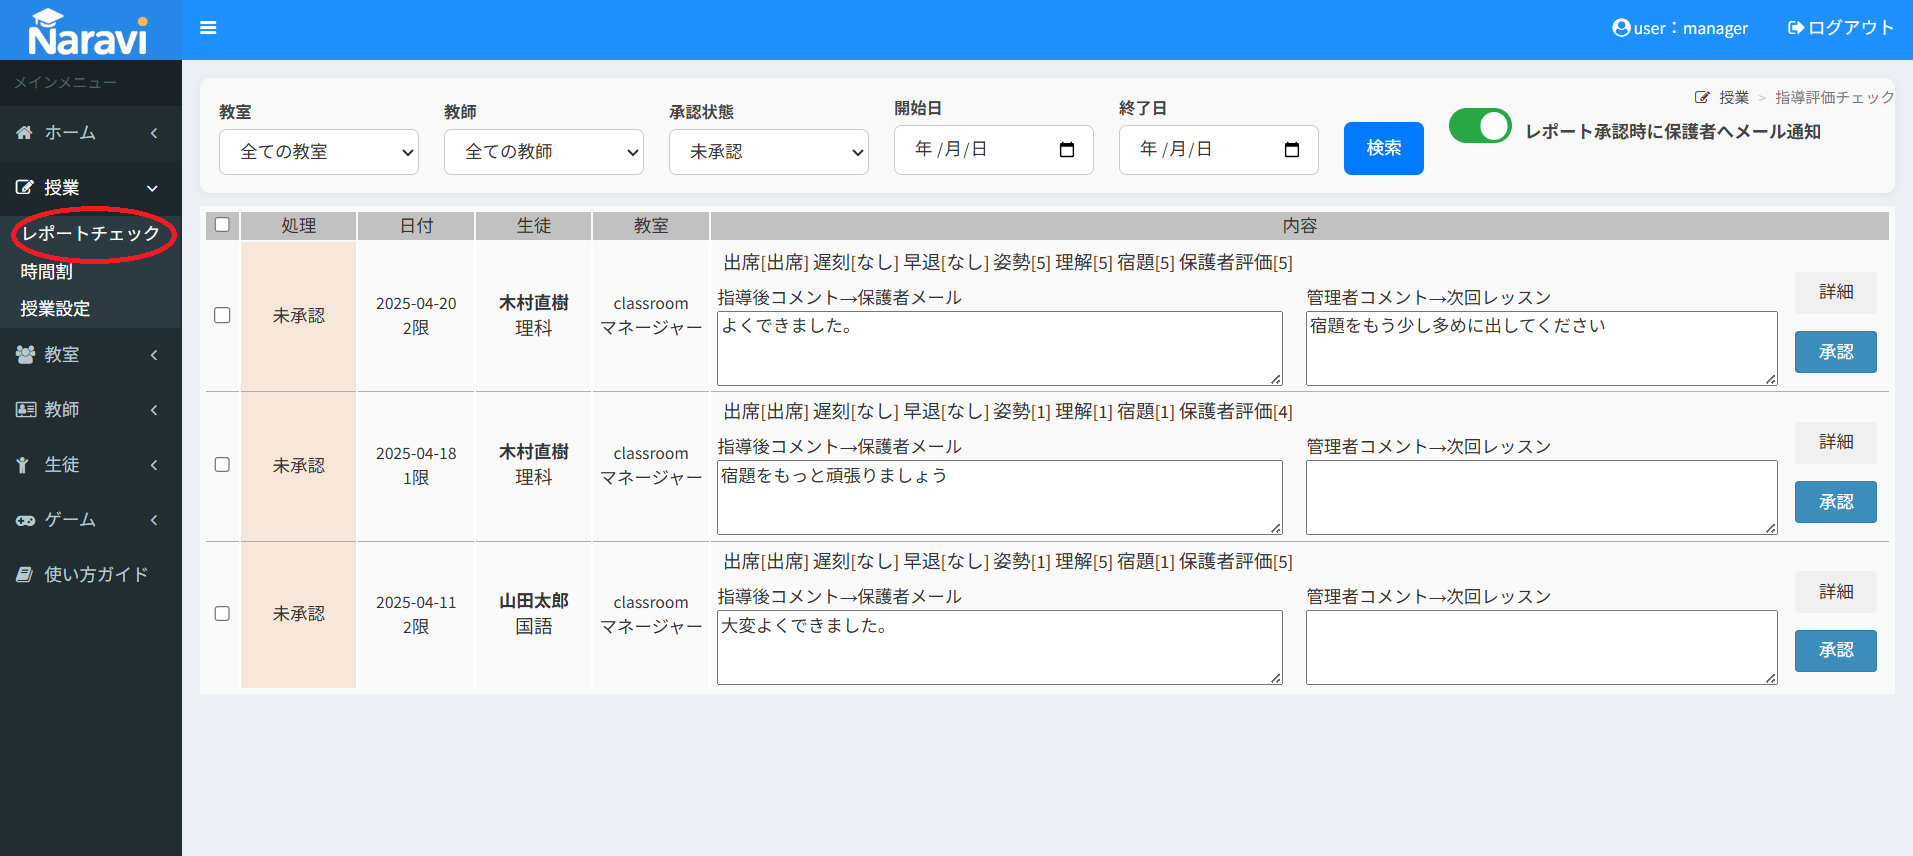Expand the 生徒 menu chevron

click(154, 465)
